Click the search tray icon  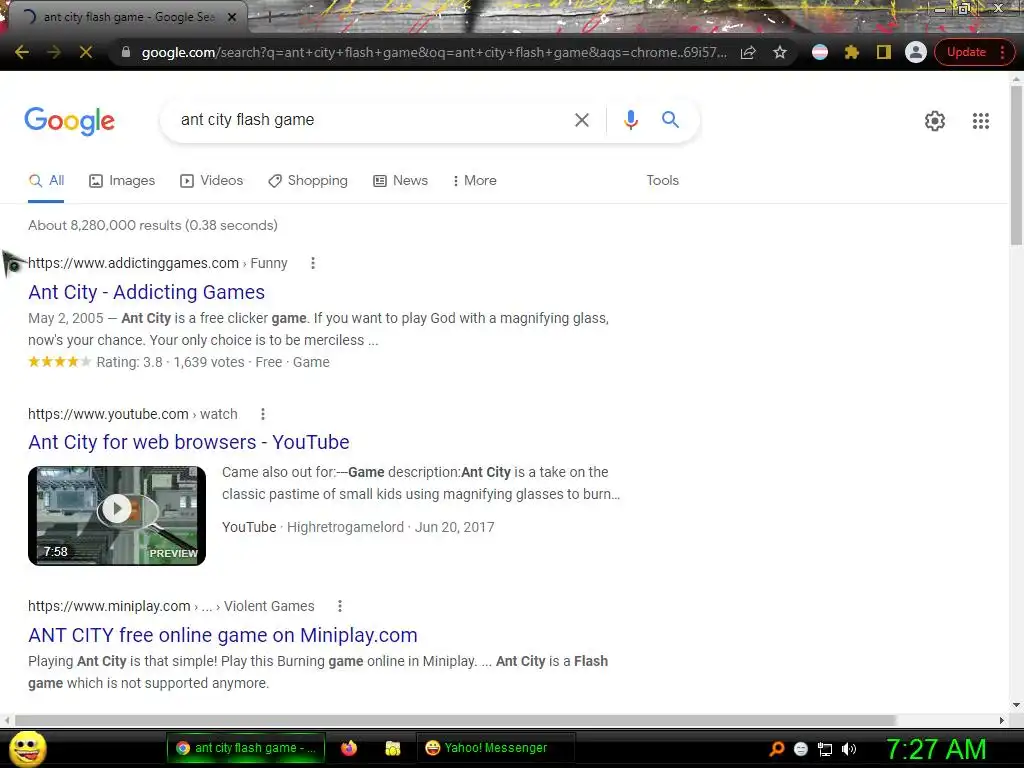coord(776,749)
